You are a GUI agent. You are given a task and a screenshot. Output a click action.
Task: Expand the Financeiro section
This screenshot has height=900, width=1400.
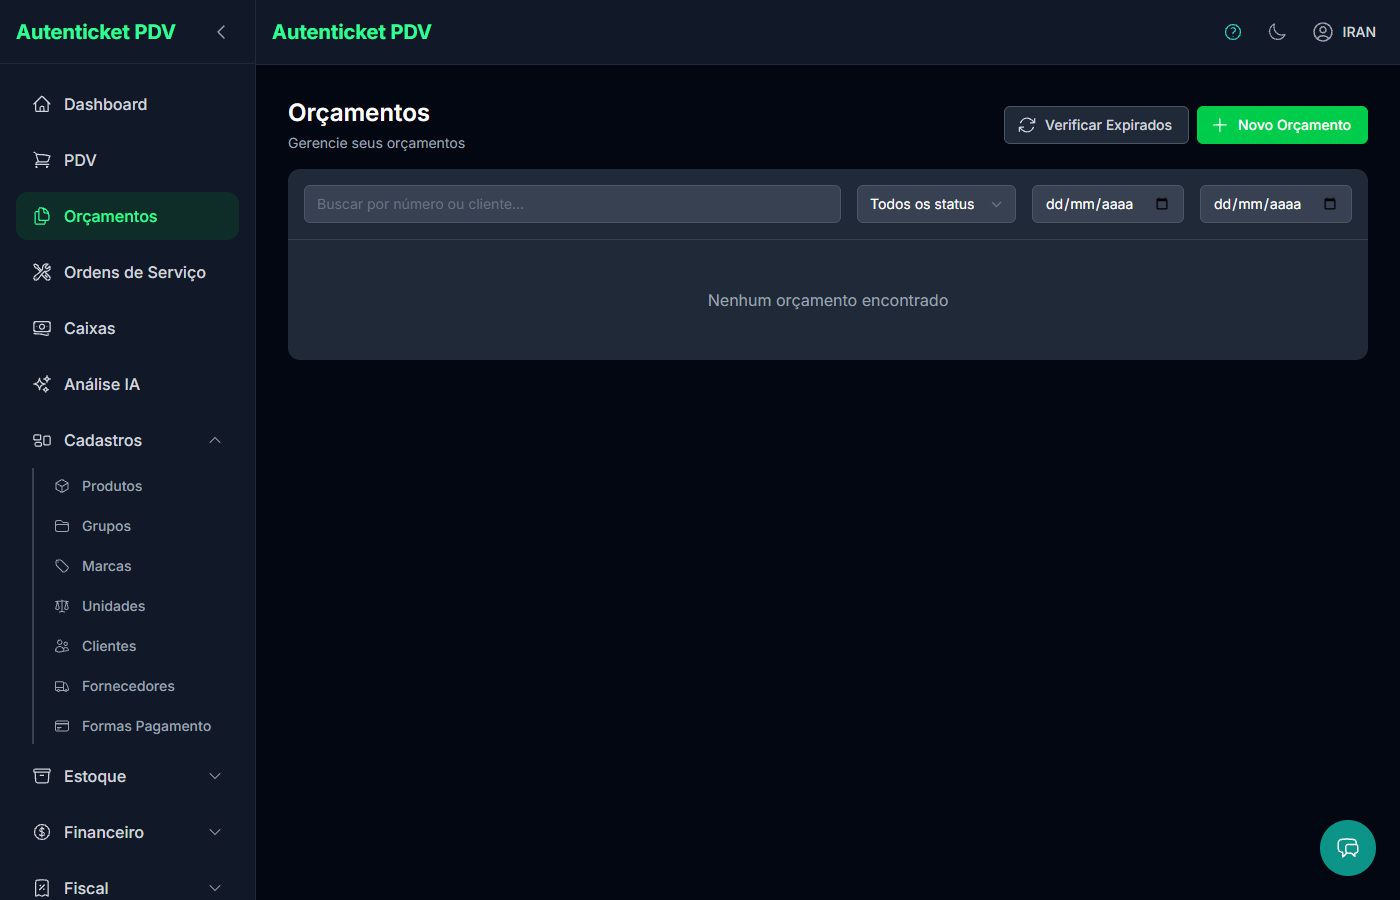point(215,832)
